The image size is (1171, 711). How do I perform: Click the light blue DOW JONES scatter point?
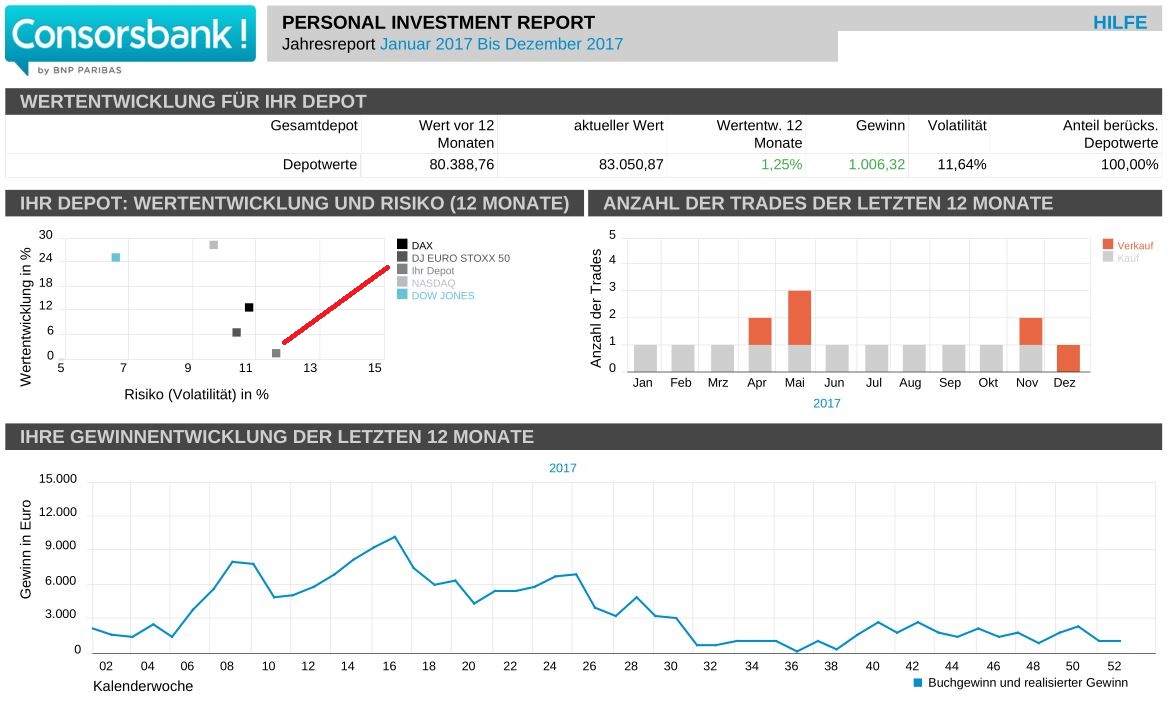(116, 258)
